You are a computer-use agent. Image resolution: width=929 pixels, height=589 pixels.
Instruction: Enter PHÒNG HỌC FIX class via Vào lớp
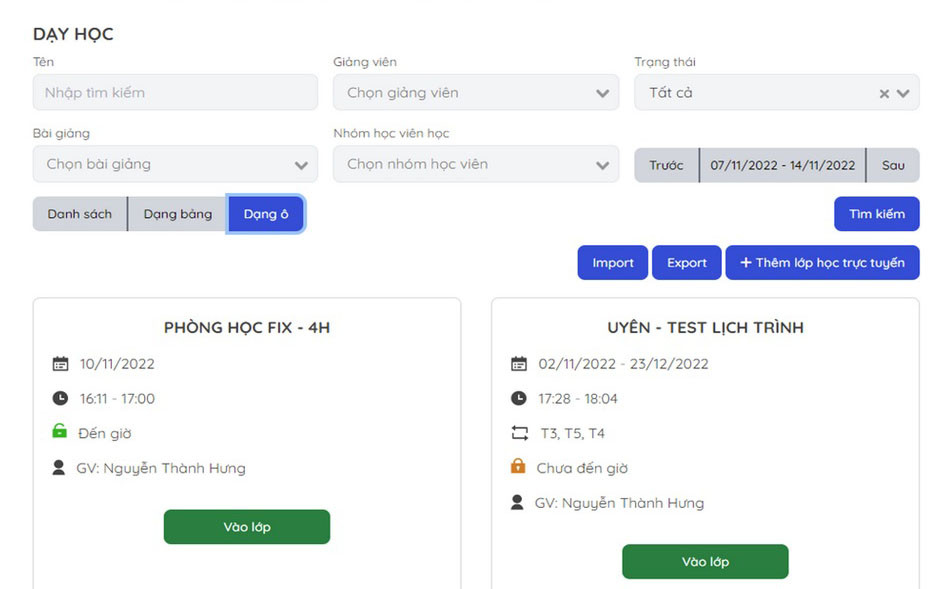tap(247, 527)
